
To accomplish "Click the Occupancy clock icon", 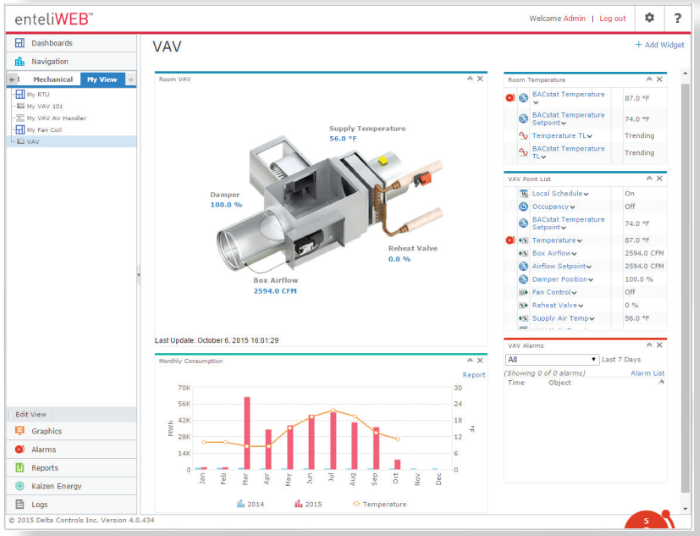I will [x=523, y=207].
